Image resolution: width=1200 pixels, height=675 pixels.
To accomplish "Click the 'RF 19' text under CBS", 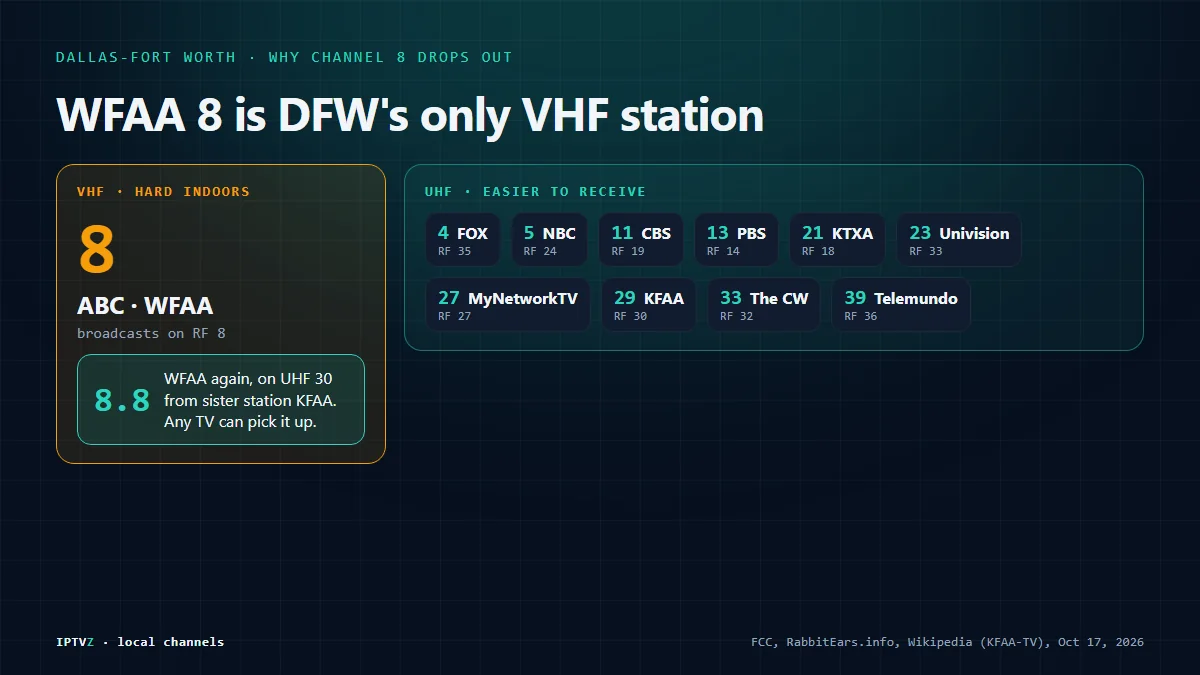I will tap(628, 252).
